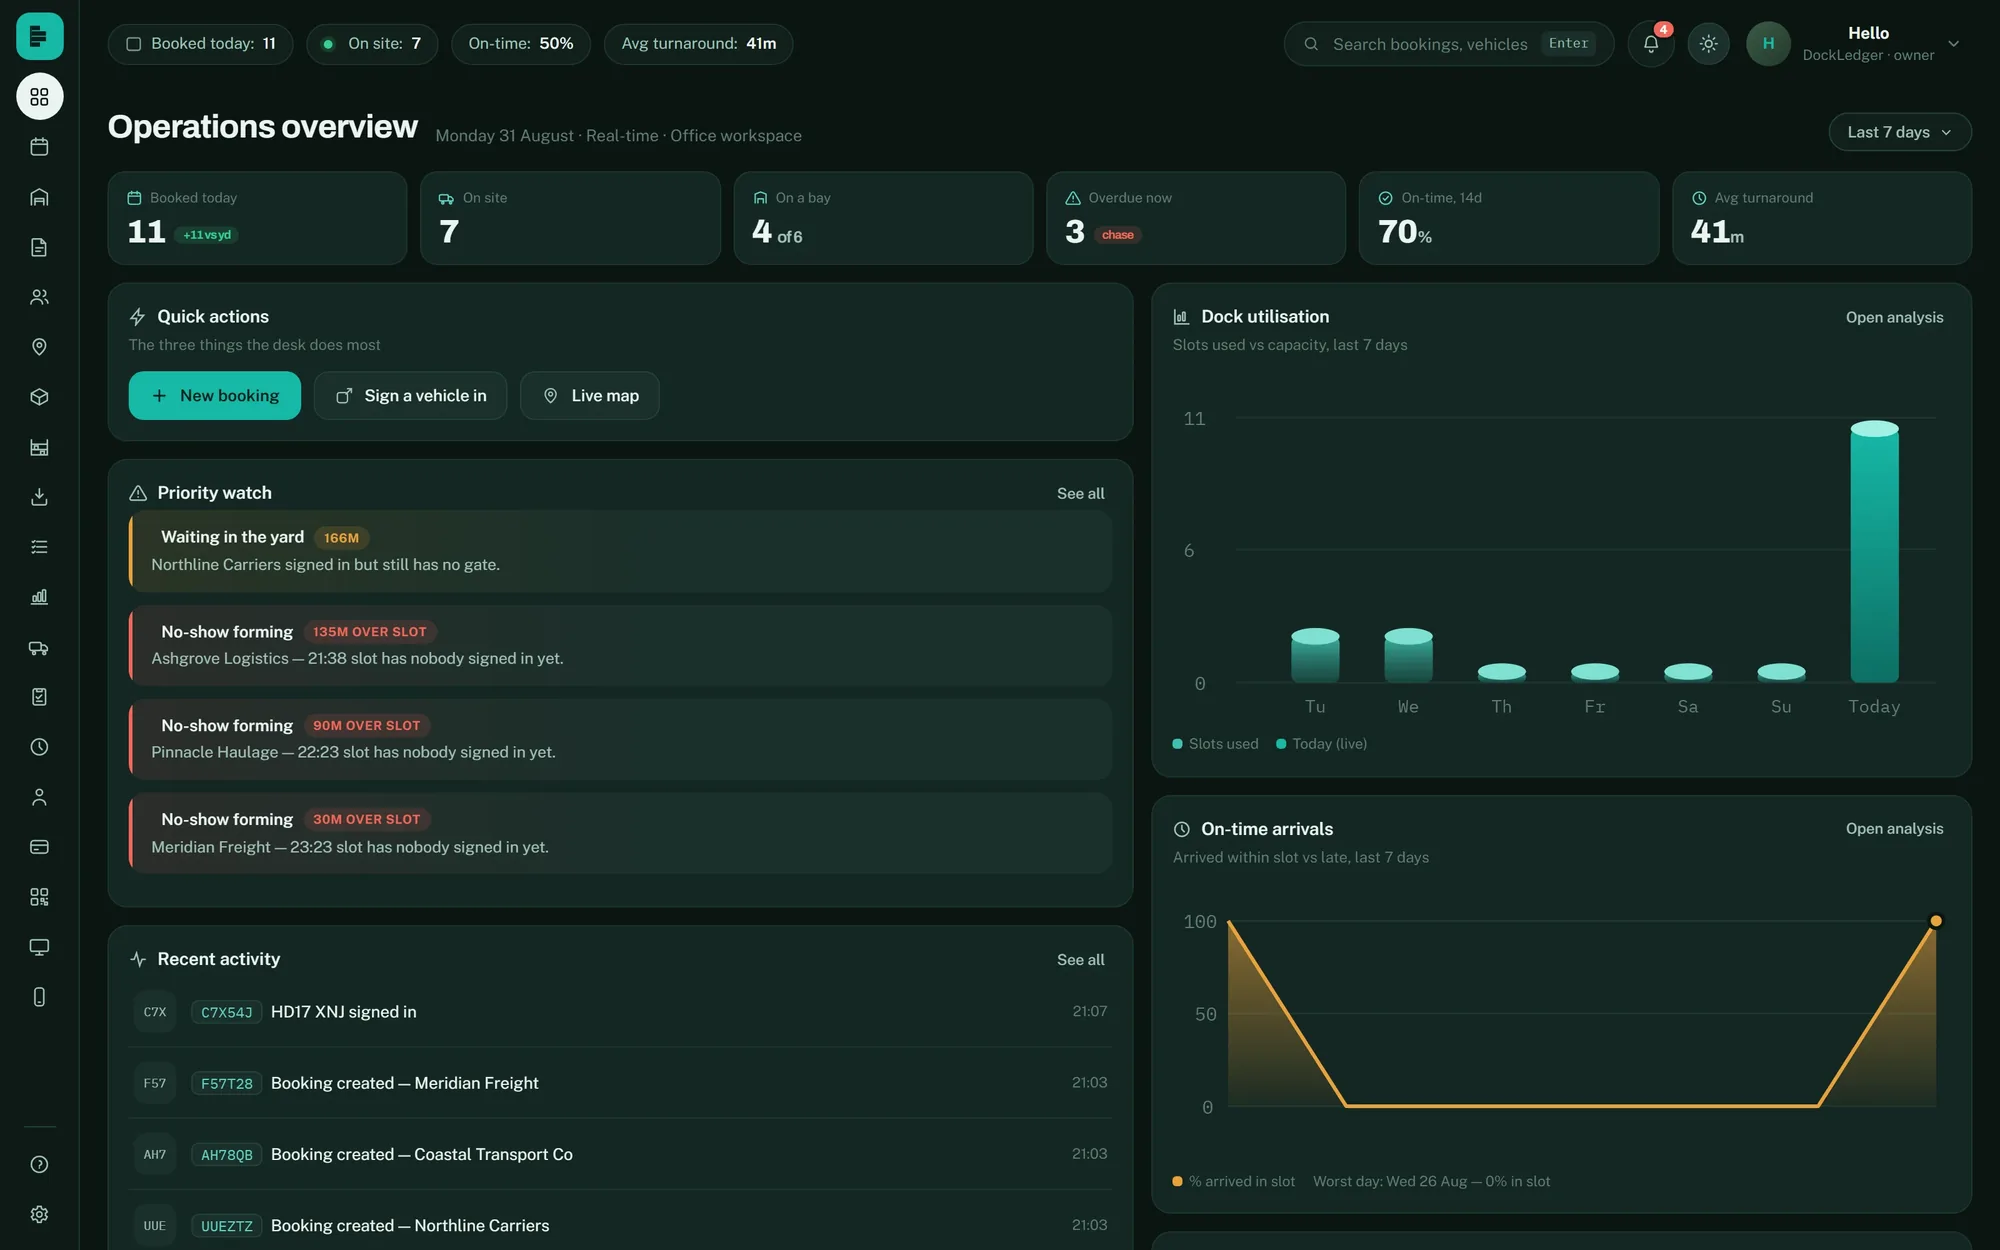
Task: Open the calendar icon in sidebar
Action: coord(39,147)
